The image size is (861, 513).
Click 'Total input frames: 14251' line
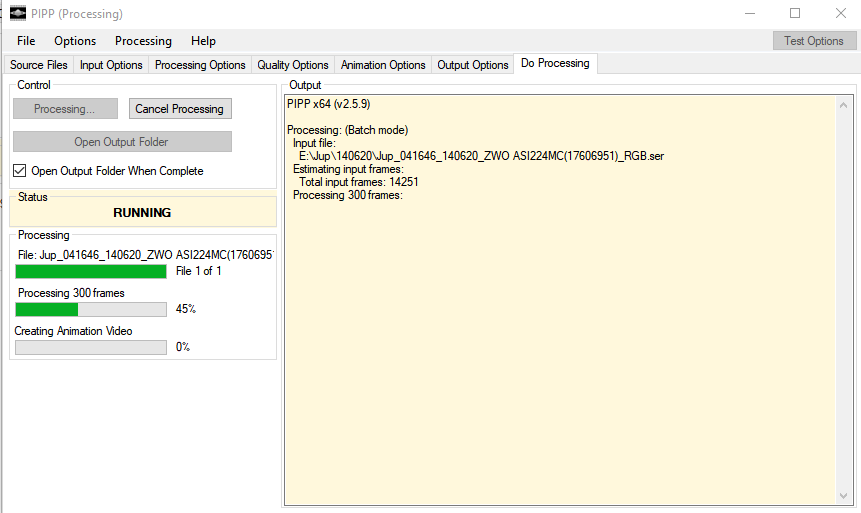point(359,182)
